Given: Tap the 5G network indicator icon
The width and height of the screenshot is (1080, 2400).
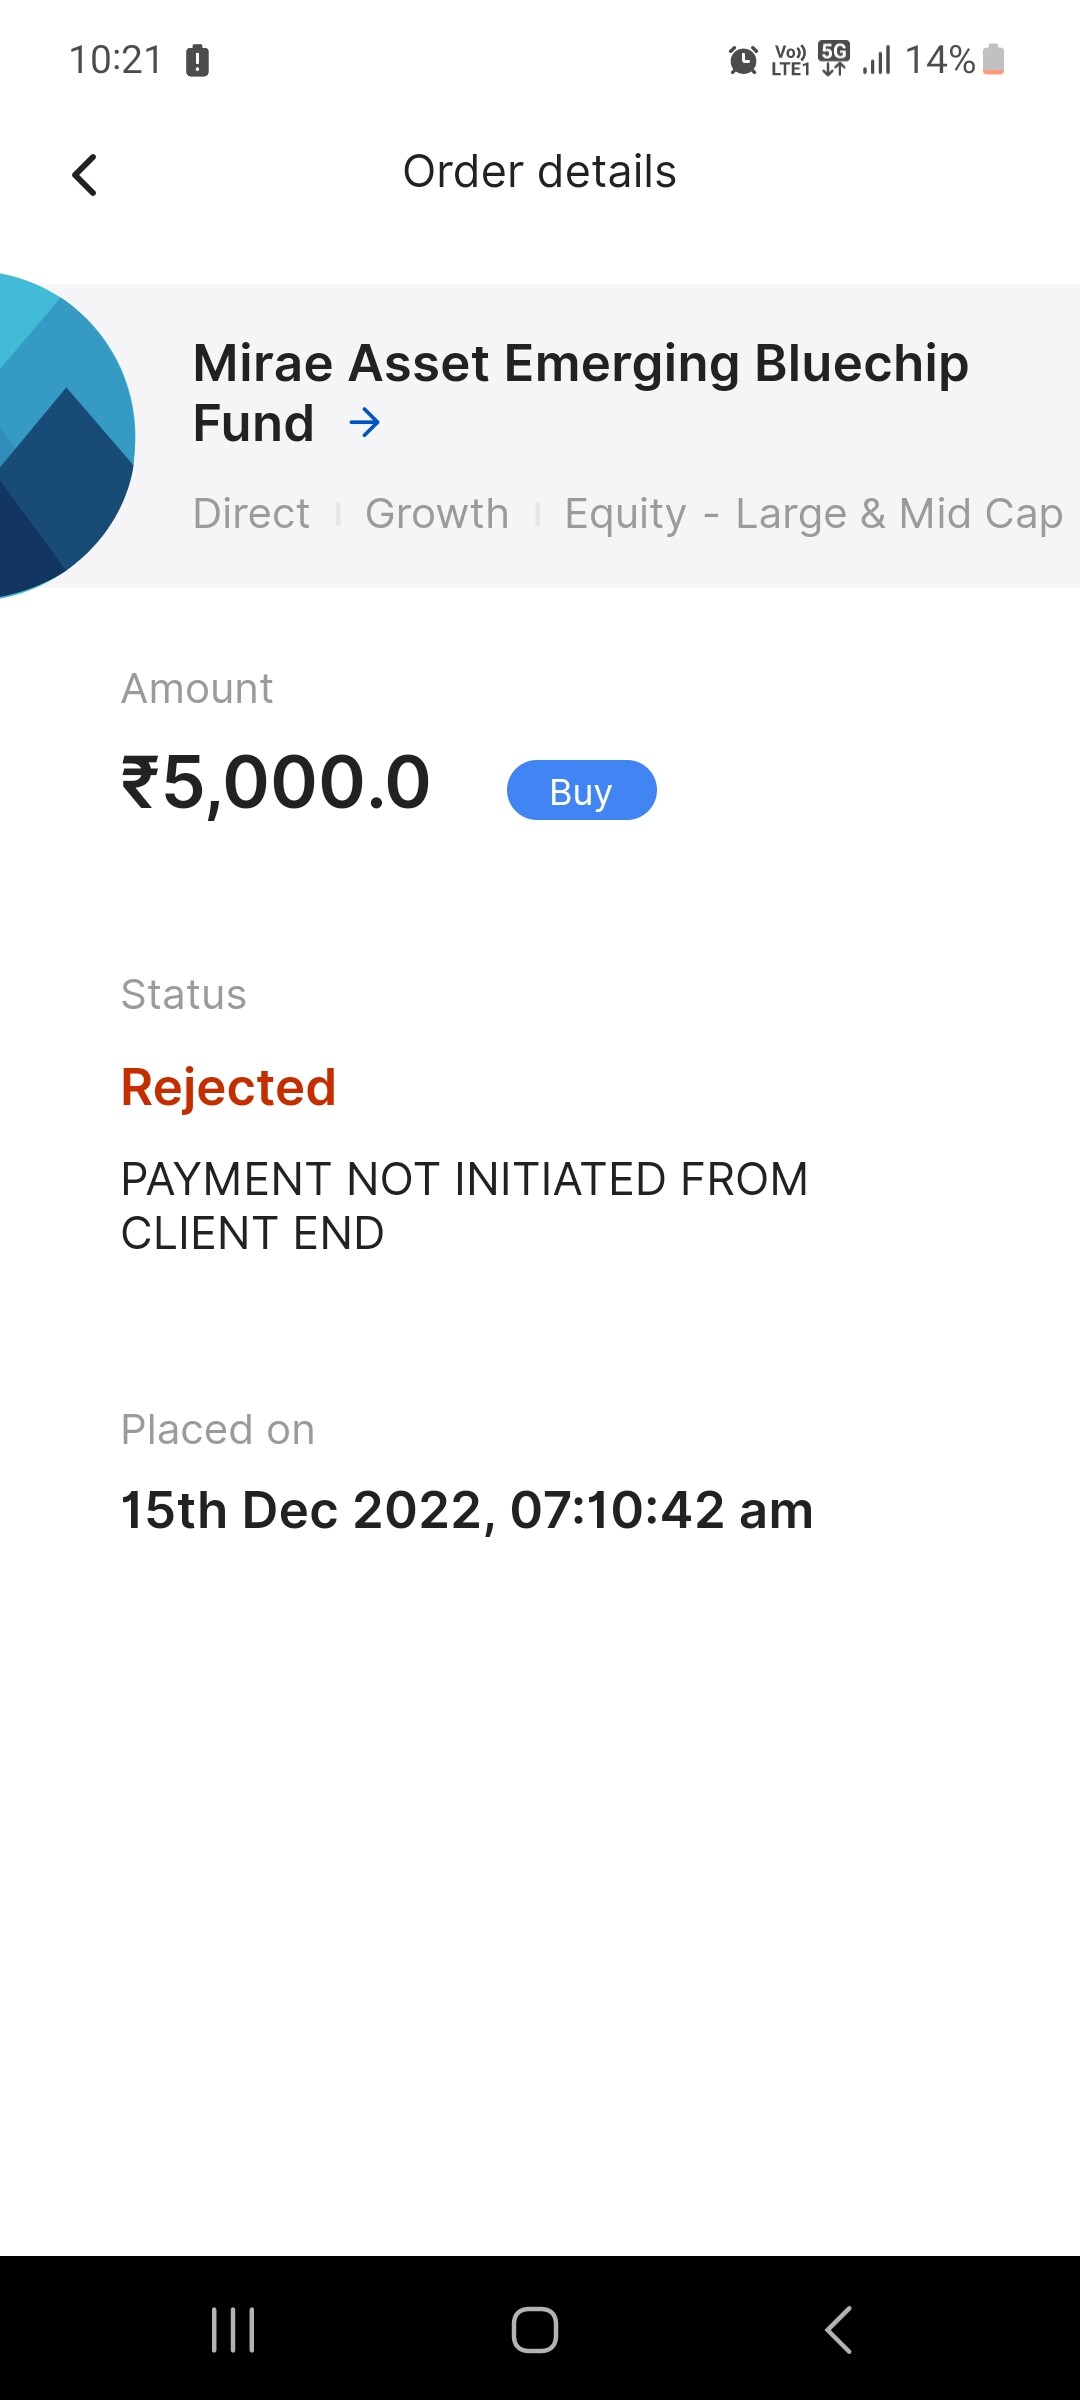Looking at the screenshot, I should (x=834, y=58).
